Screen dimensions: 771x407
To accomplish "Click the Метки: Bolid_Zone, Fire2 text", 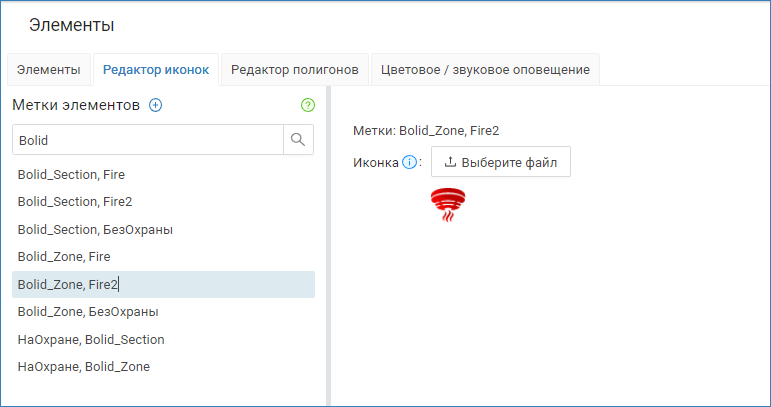I will [x=426, y=131].
